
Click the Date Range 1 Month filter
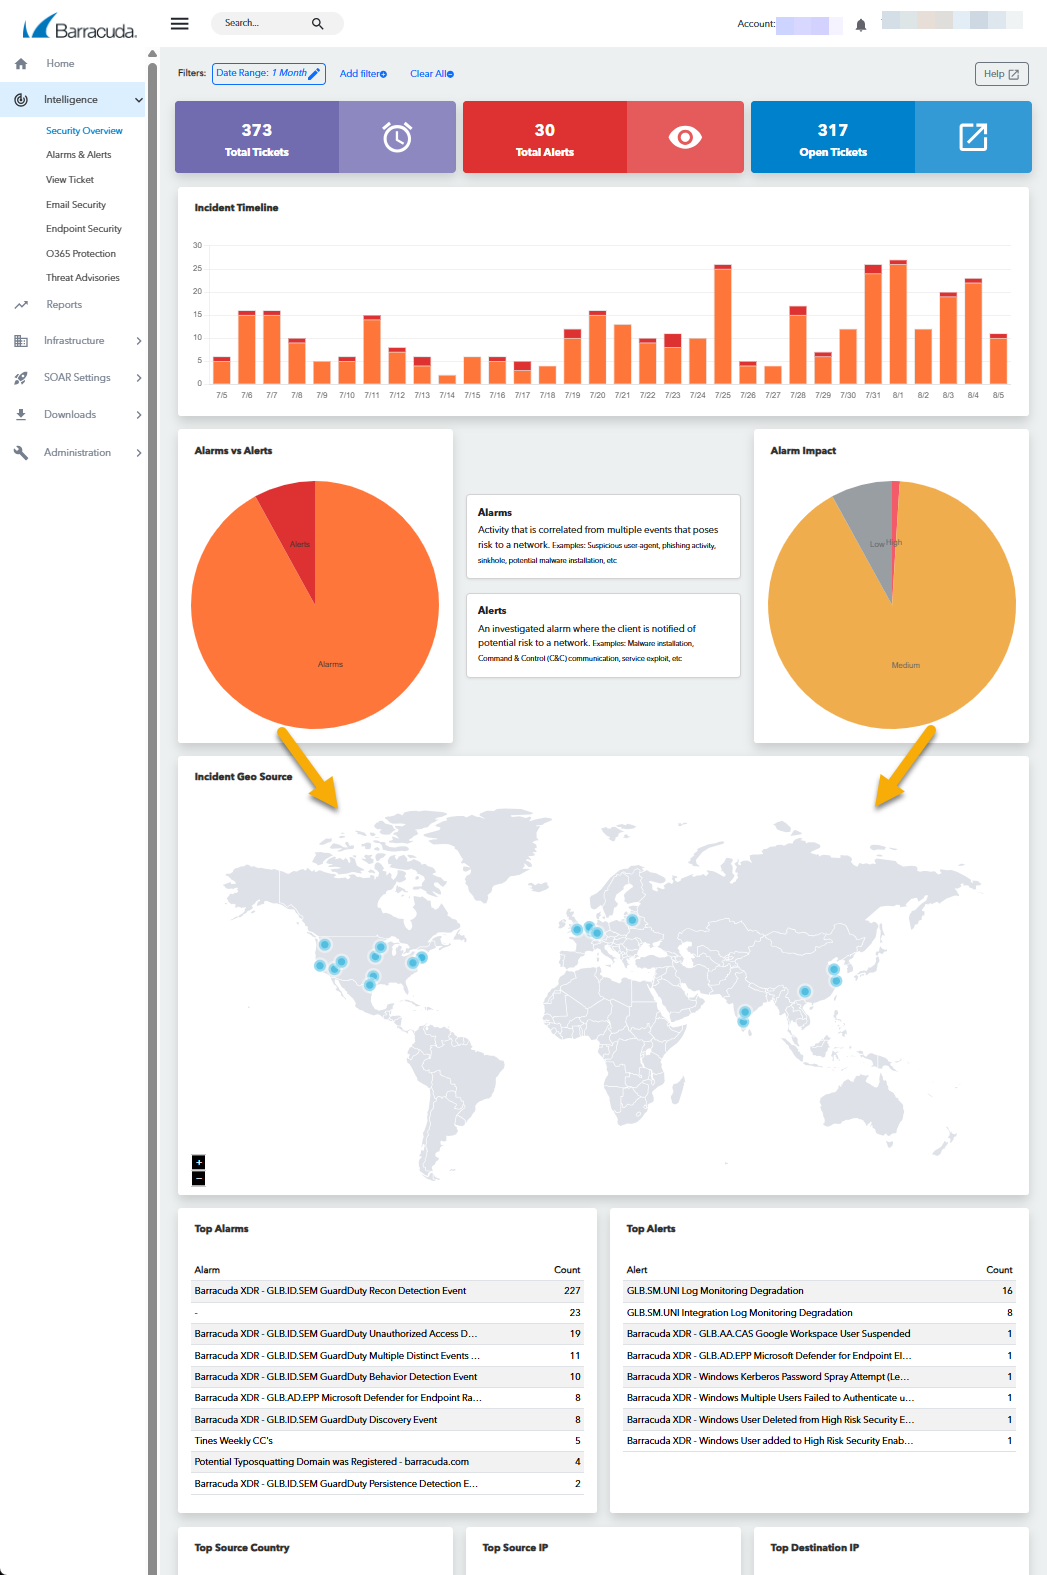coord(269,74)
